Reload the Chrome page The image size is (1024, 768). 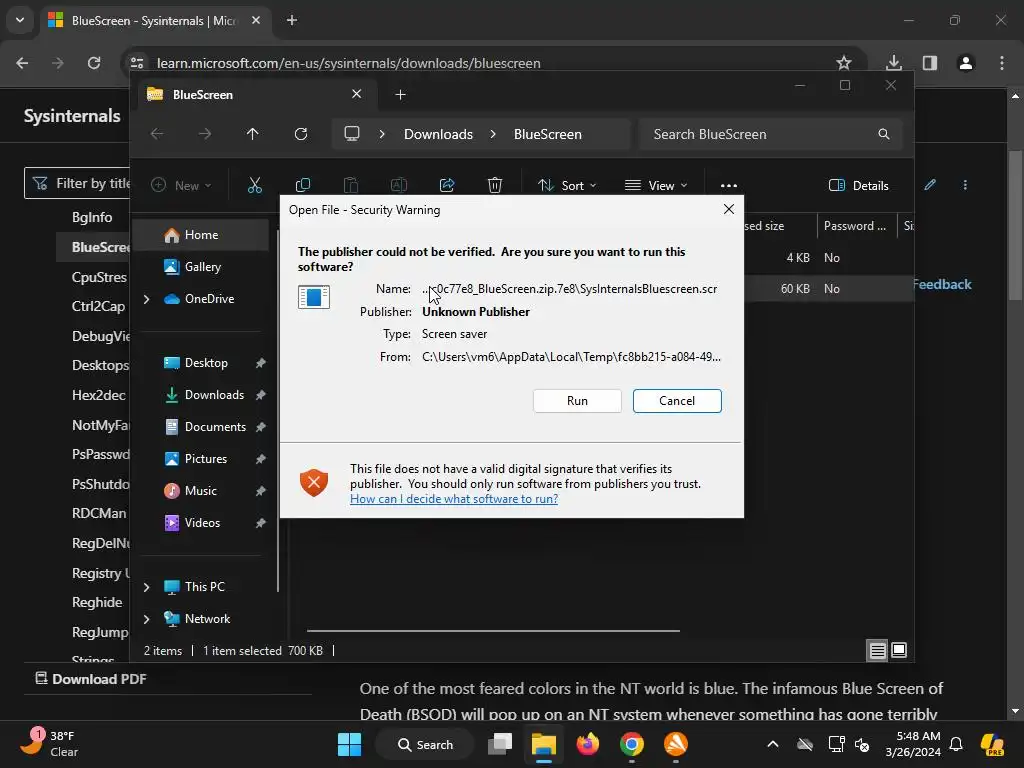tap(94, 63)
